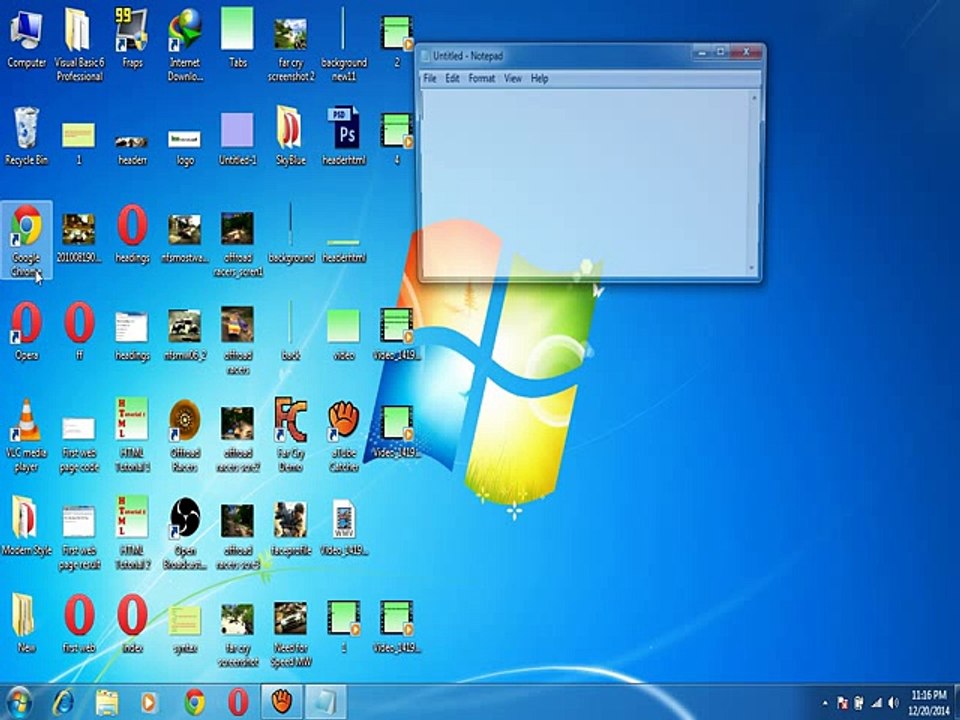The image size is (960, 720).
Task: Open the HTML Tutorial 1 file
Action: [132, 435]
